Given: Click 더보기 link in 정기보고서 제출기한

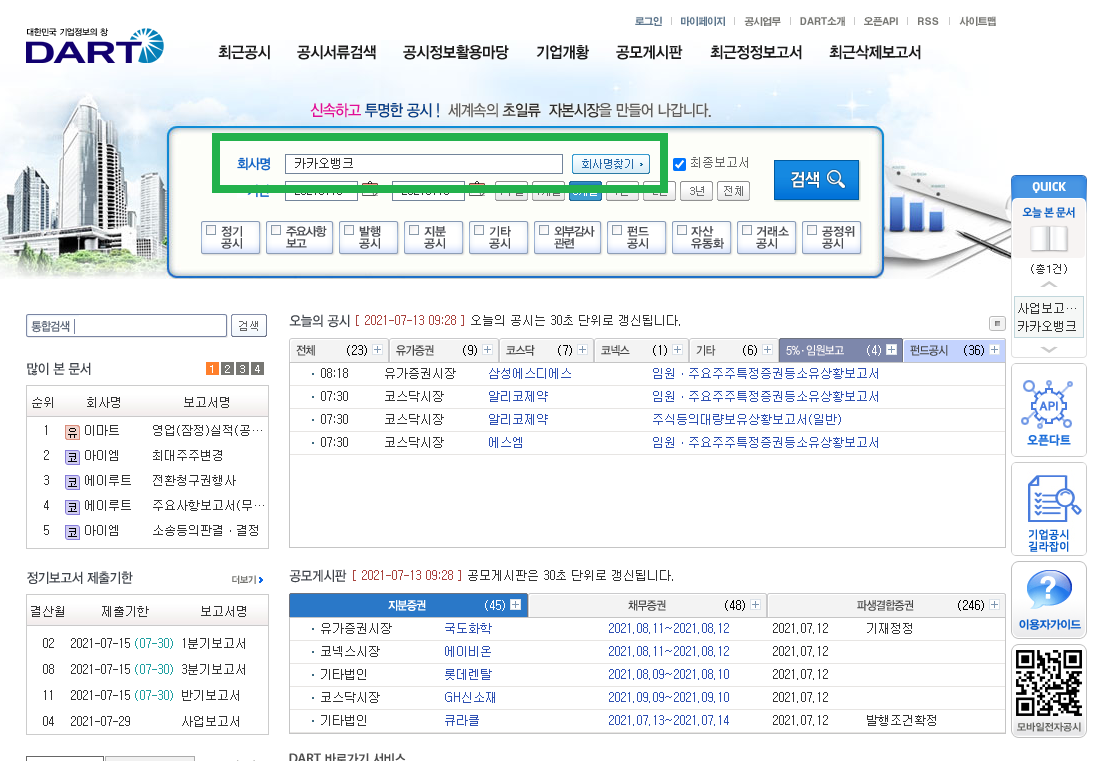Looking at the screenshot, I should pyautogui.click(x=247, y=580).
